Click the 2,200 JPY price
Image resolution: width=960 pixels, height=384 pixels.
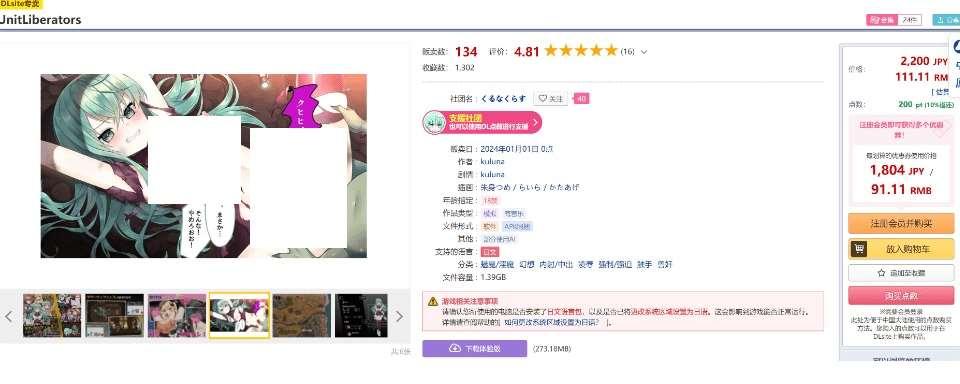point(924,61)
